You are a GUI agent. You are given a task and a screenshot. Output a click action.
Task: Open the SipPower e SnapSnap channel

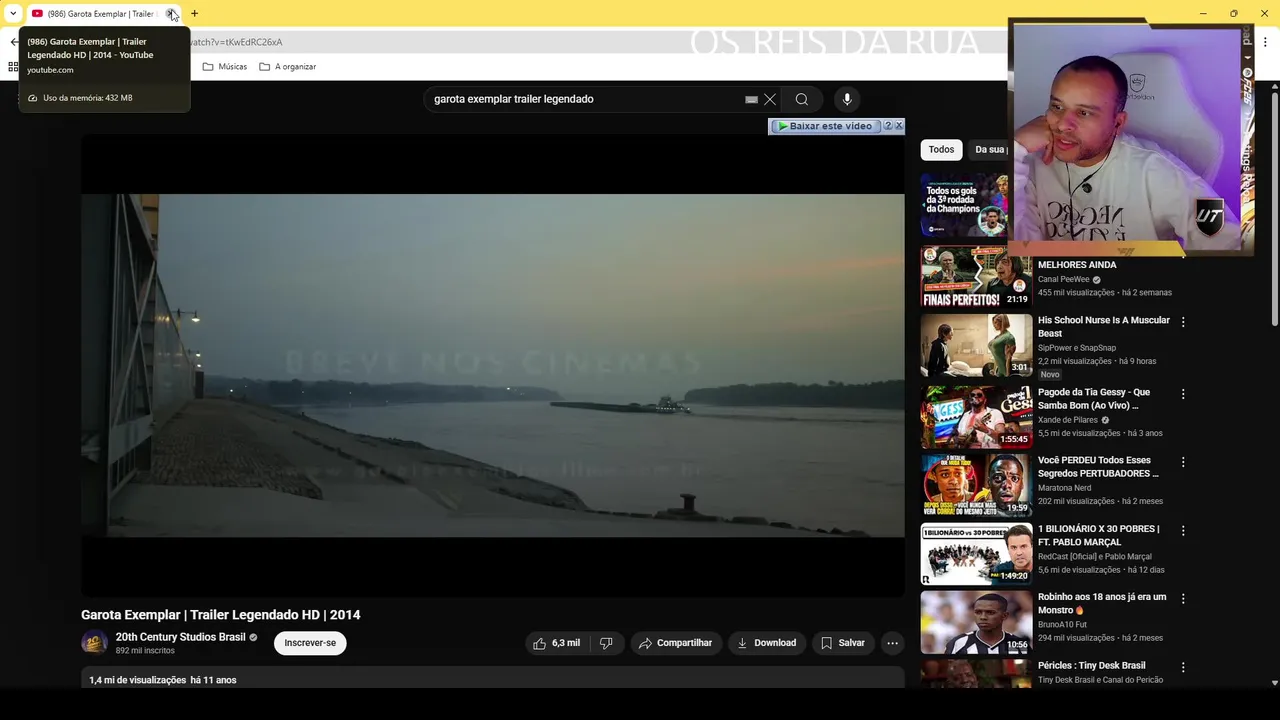pyautogui.click(x=1078, y=348)
